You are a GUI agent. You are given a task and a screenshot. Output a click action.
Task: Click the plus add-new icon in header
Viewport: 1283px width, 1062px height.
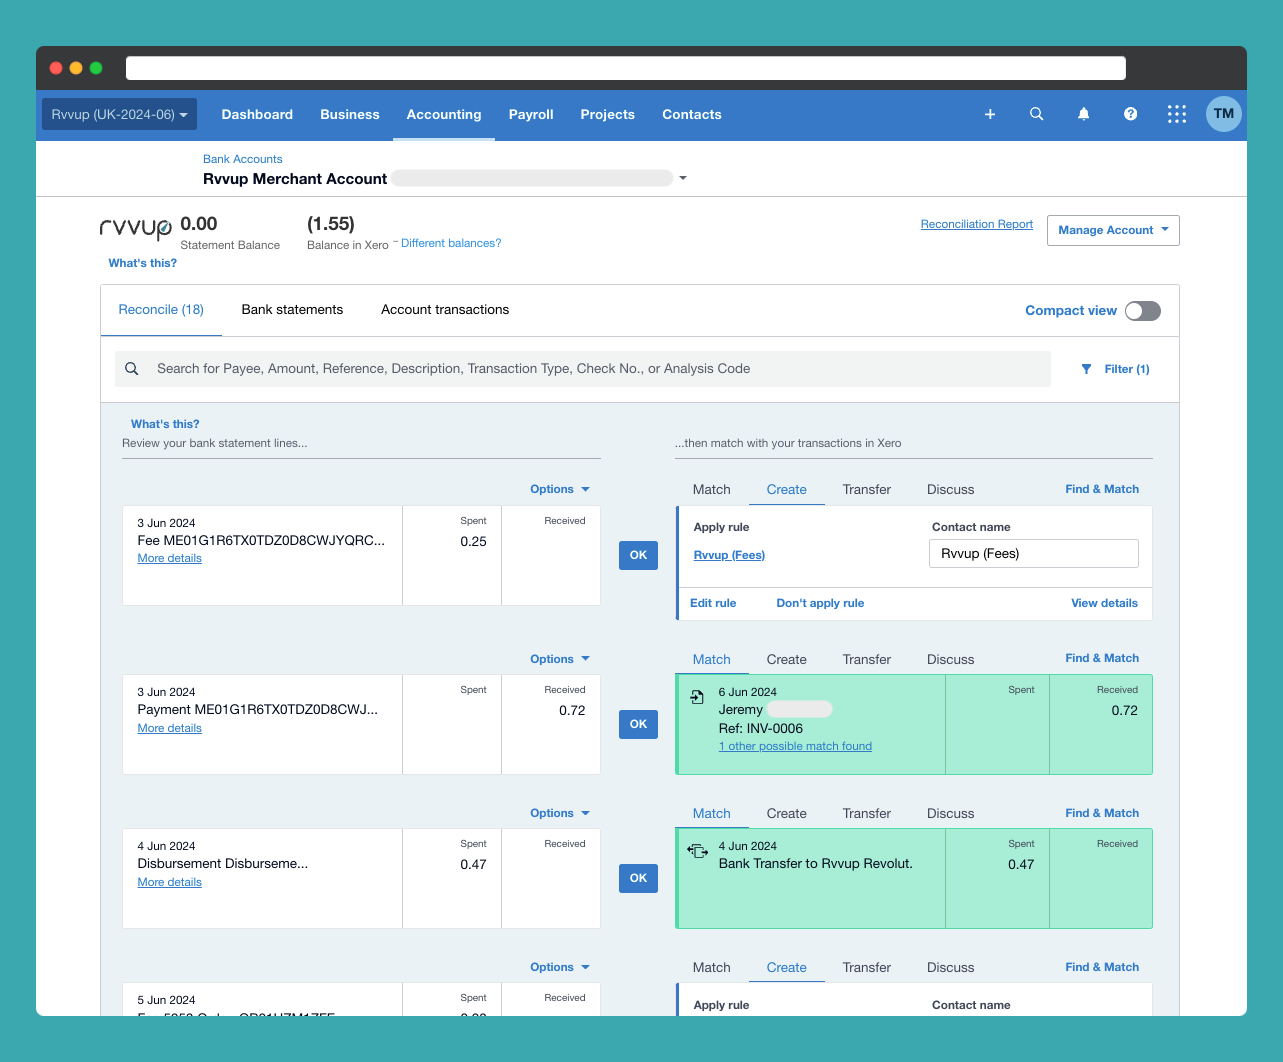pyautogui.click(x=990, y=114)
